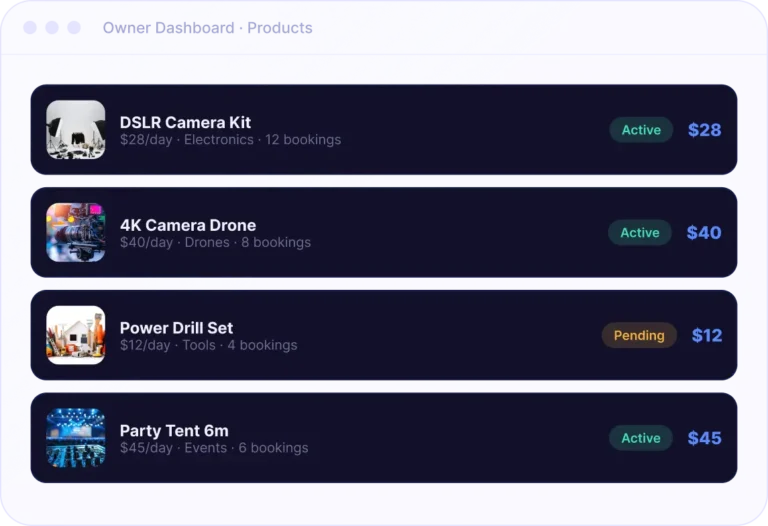Select the $45 price of Party Tent 6m
This screenshot has height=526, width=768.
coord(704,438)
